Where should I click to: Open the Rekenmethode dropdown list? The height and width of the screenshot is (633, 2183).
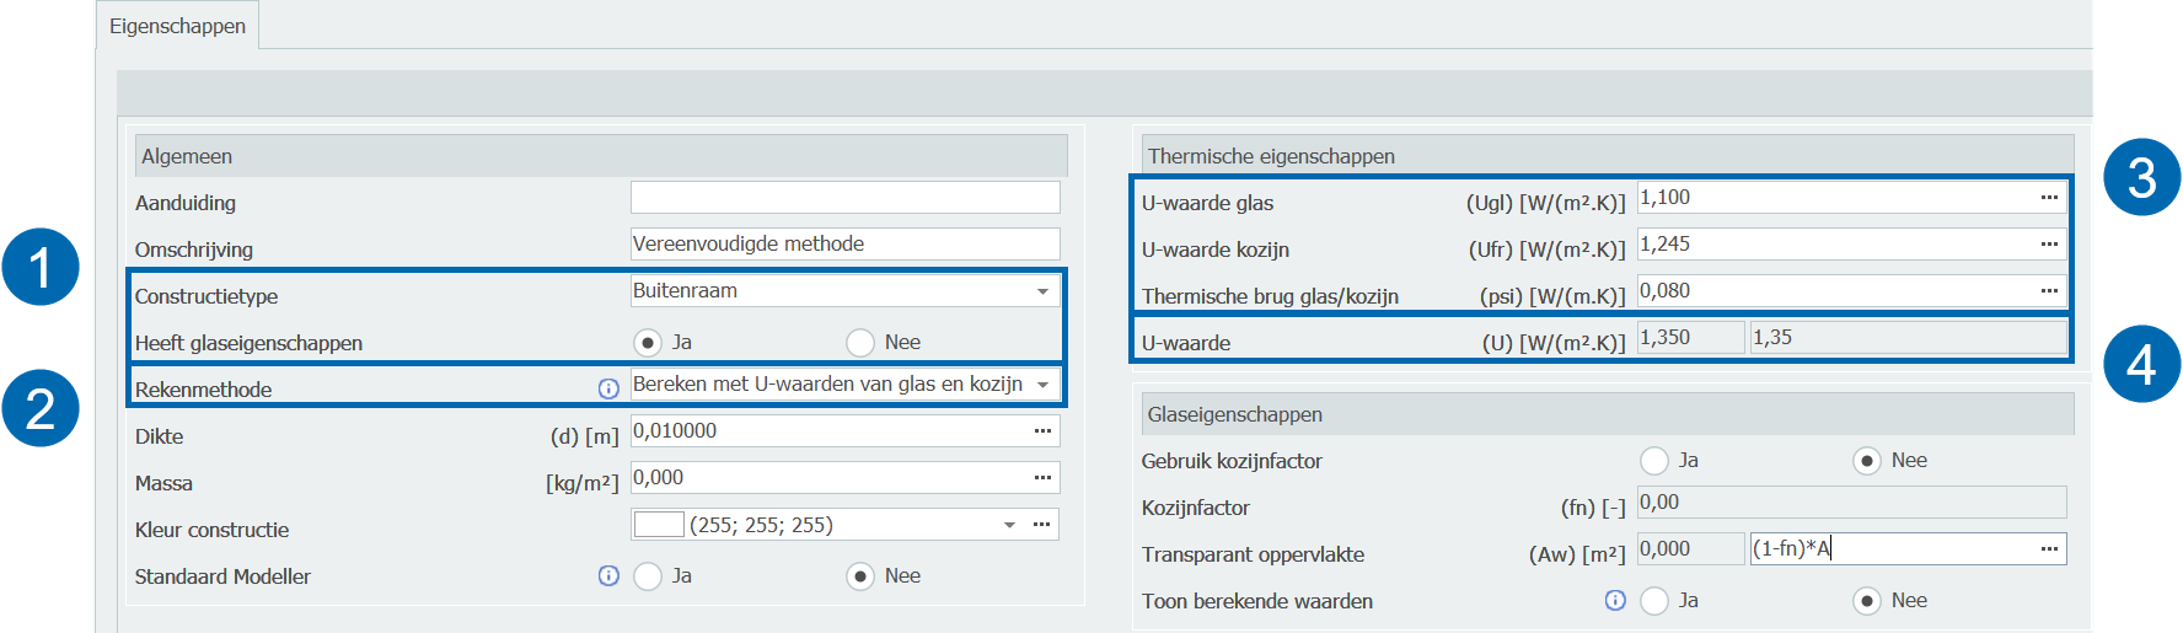point(1042,385)
